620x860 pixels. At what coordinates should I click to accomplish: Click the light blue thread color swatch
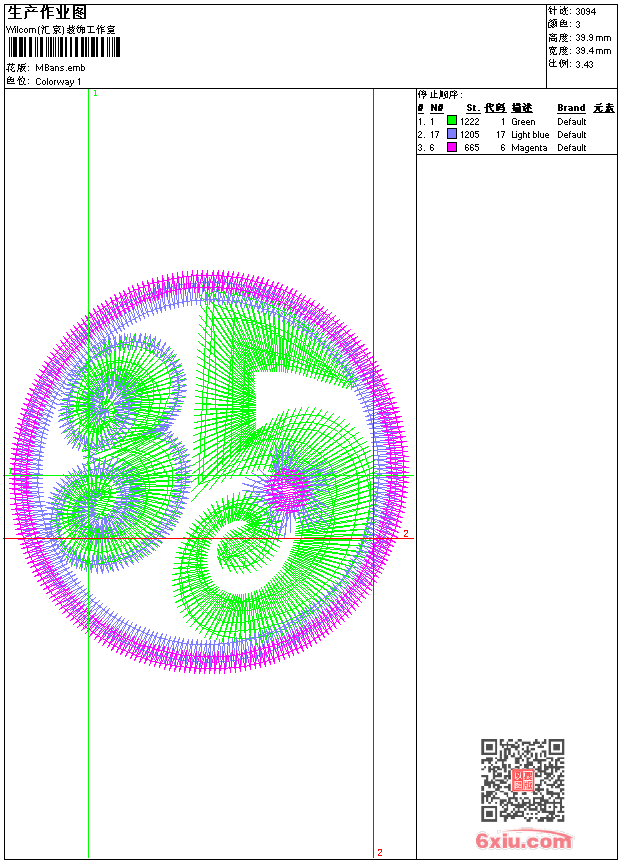coord(452,134)
